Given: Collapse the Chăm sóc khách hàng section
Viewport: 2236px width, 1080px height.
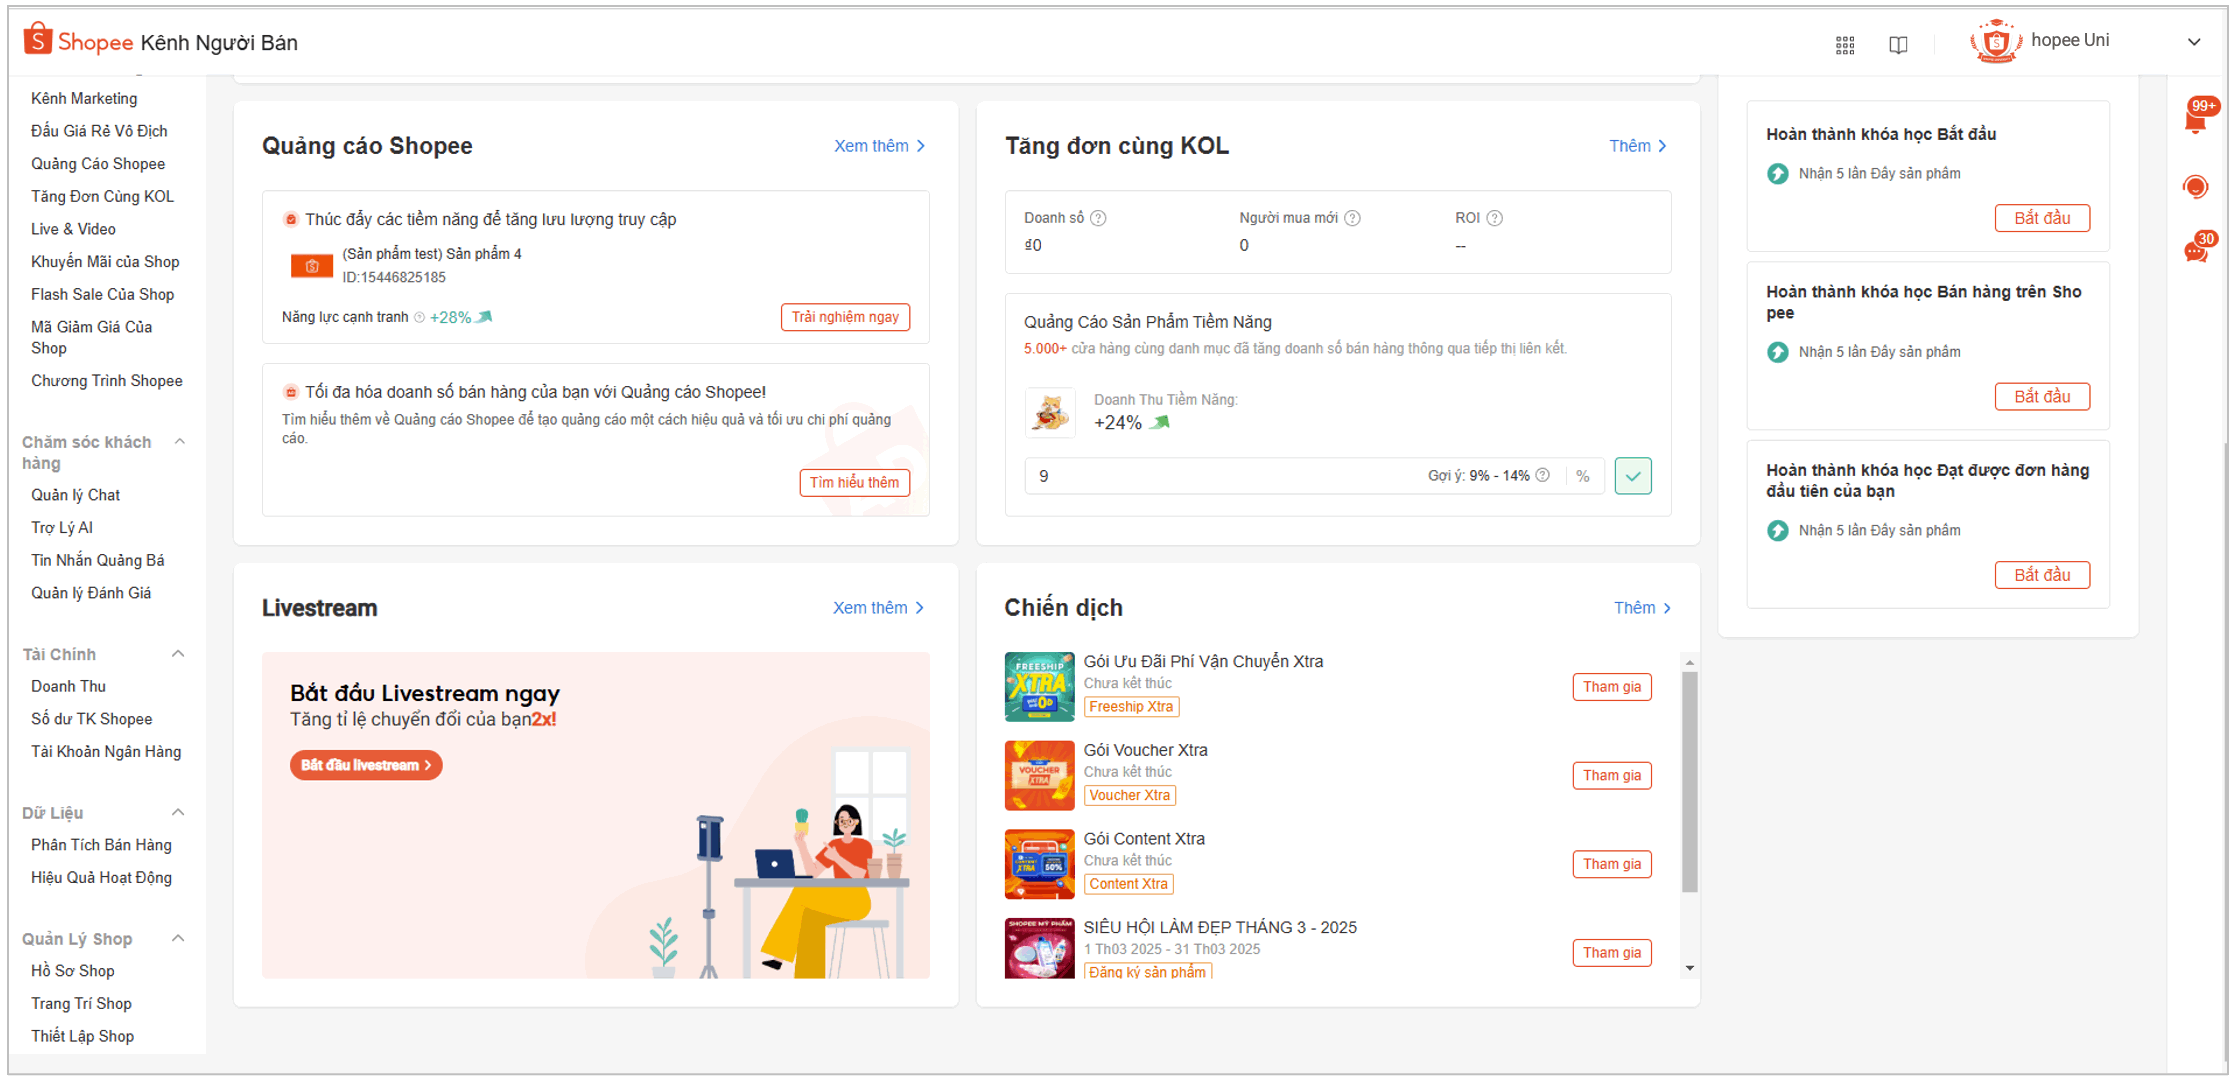Looking at the screenshot, I should point(180,442).
